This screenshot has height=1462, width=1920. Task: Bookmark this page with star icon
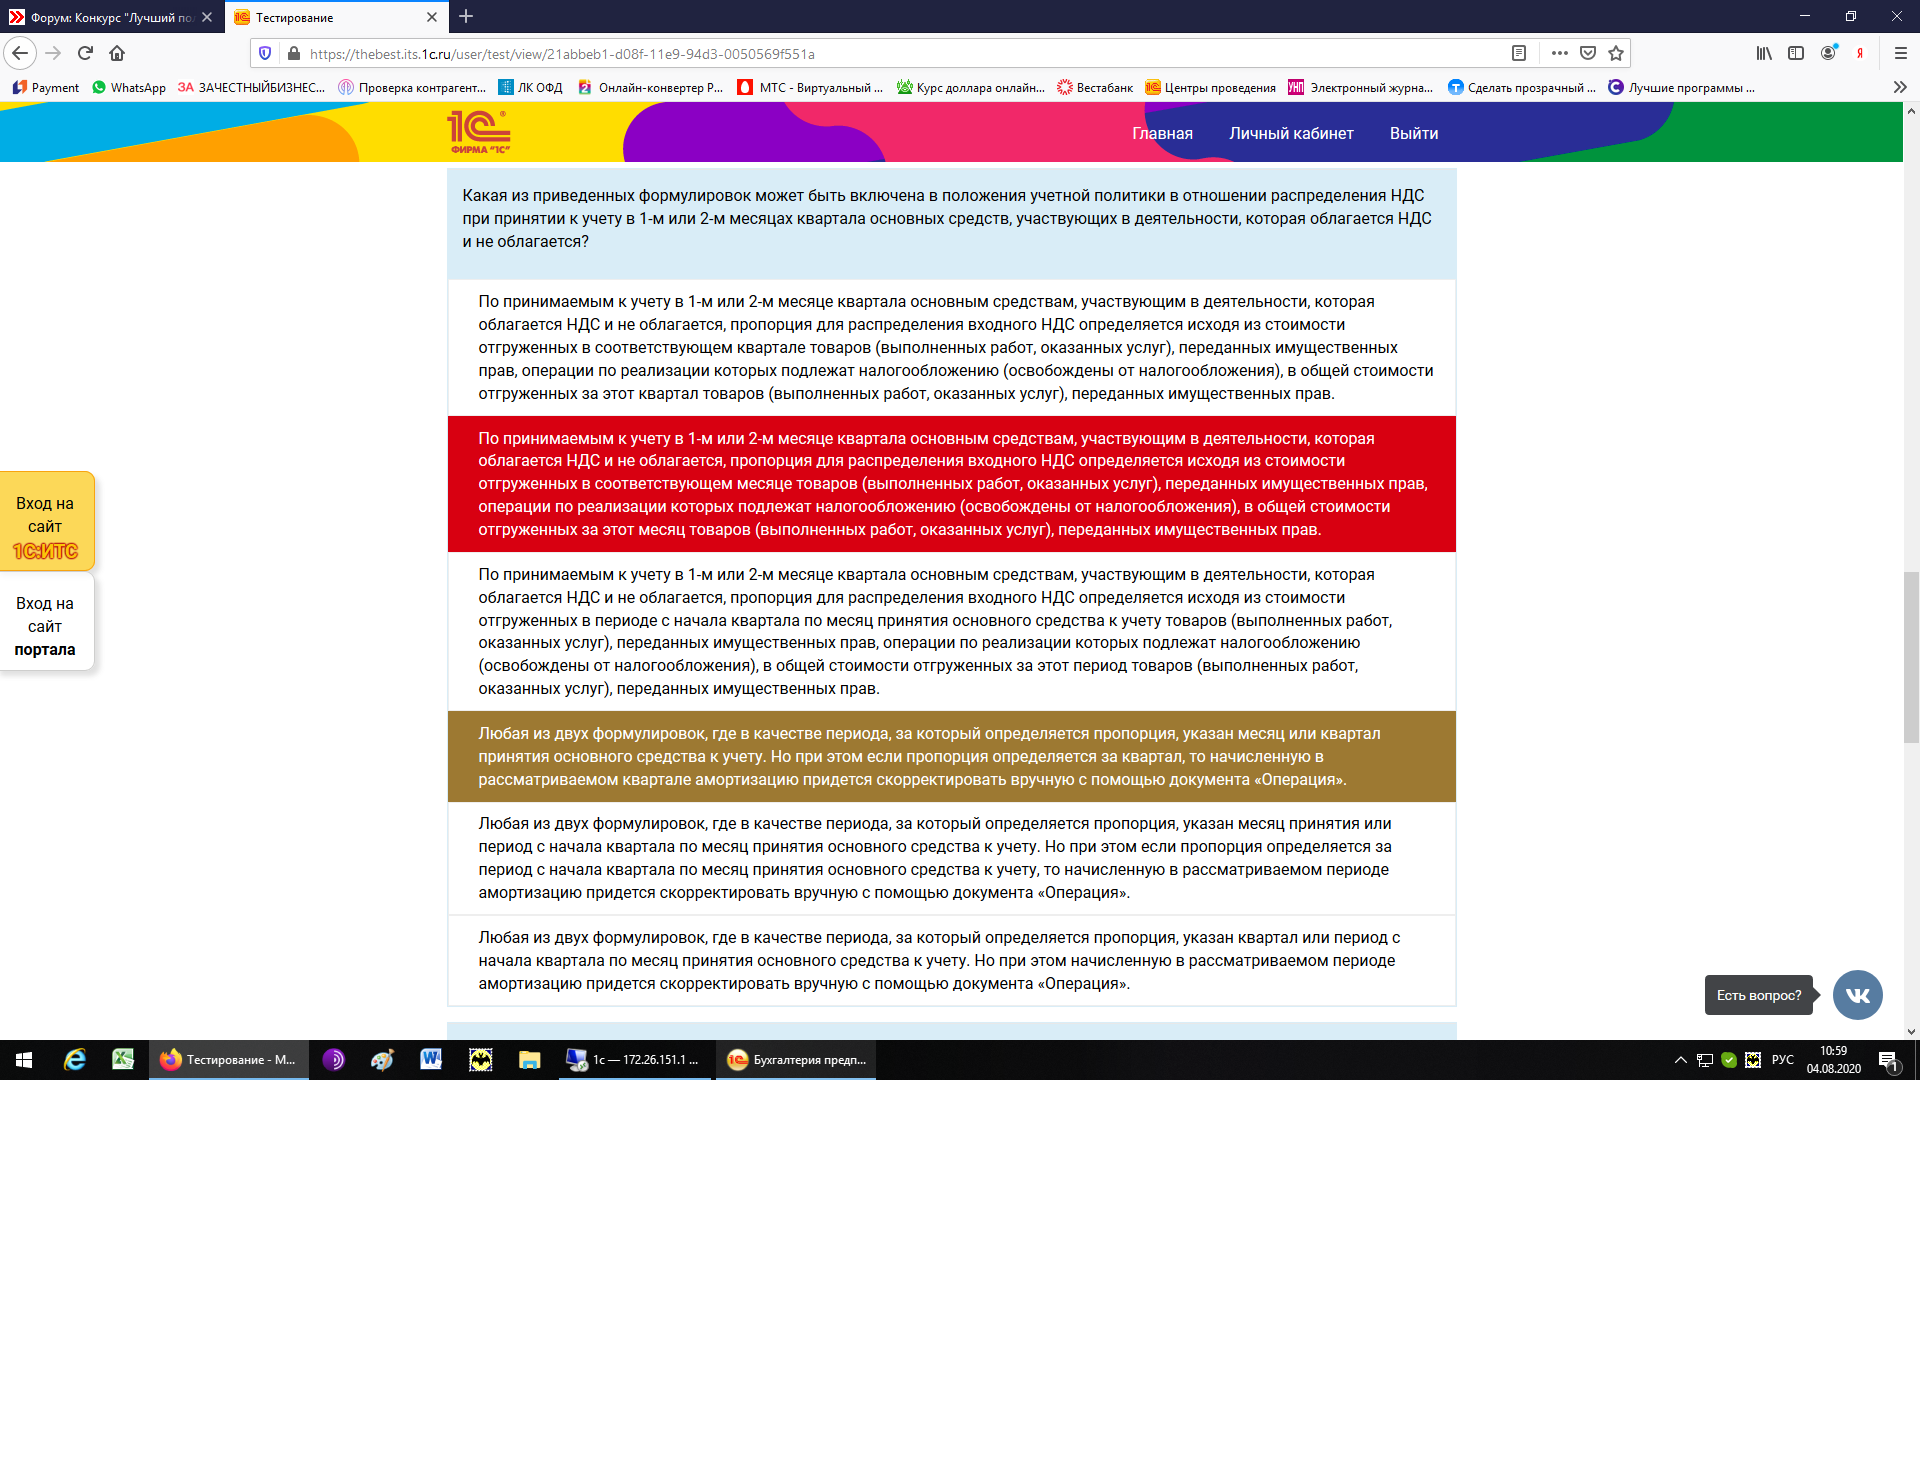coord(1616,53)
